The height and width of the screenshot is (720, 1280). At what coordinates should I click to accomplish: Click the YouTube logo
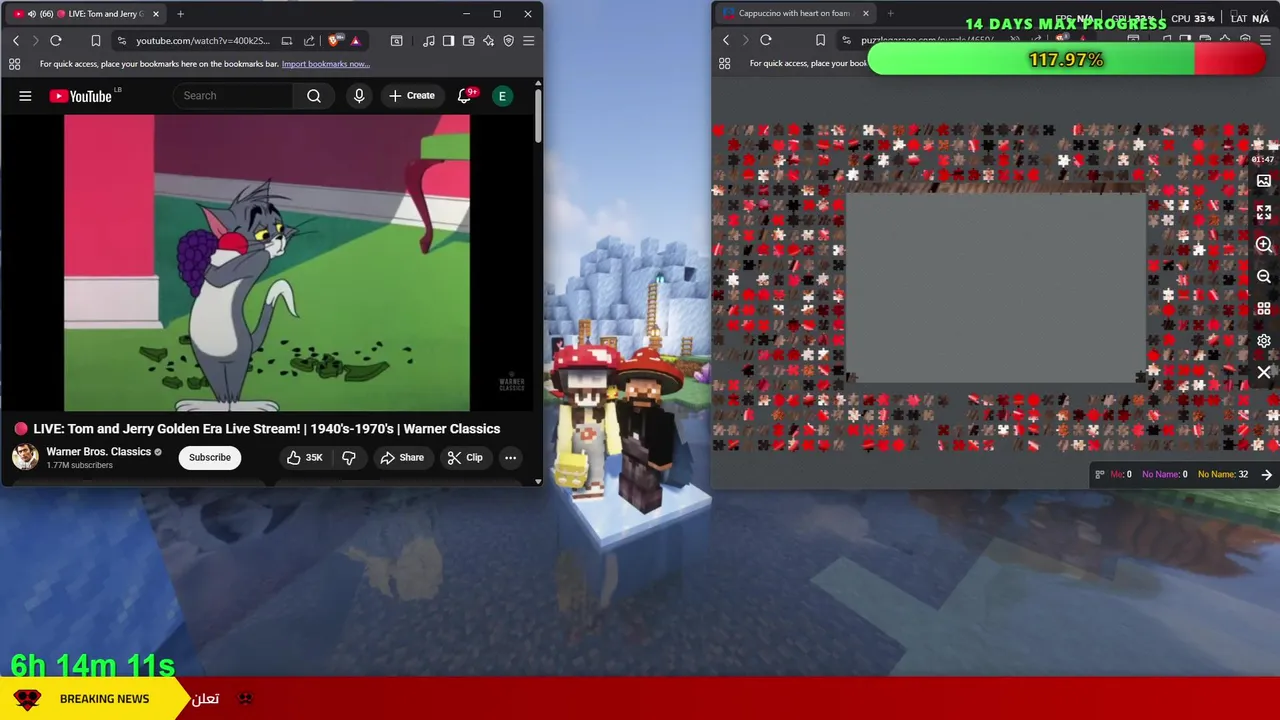tap(81, 96)
